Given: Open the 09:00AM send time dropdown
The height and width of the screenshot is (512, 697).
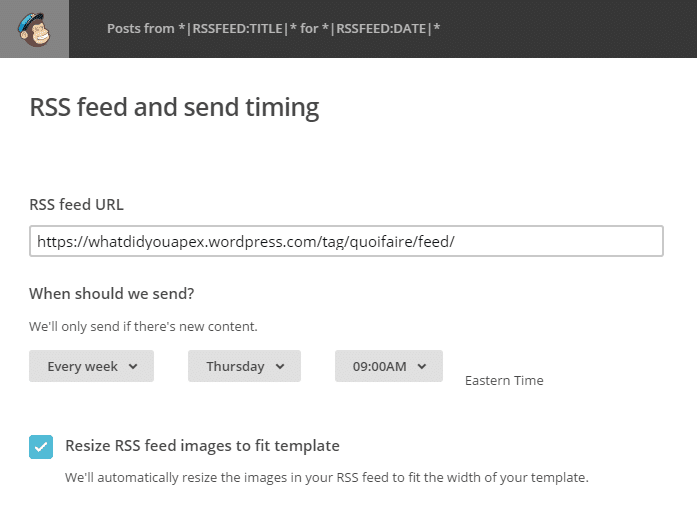Looking at the screenshot, I should (389, 366).
